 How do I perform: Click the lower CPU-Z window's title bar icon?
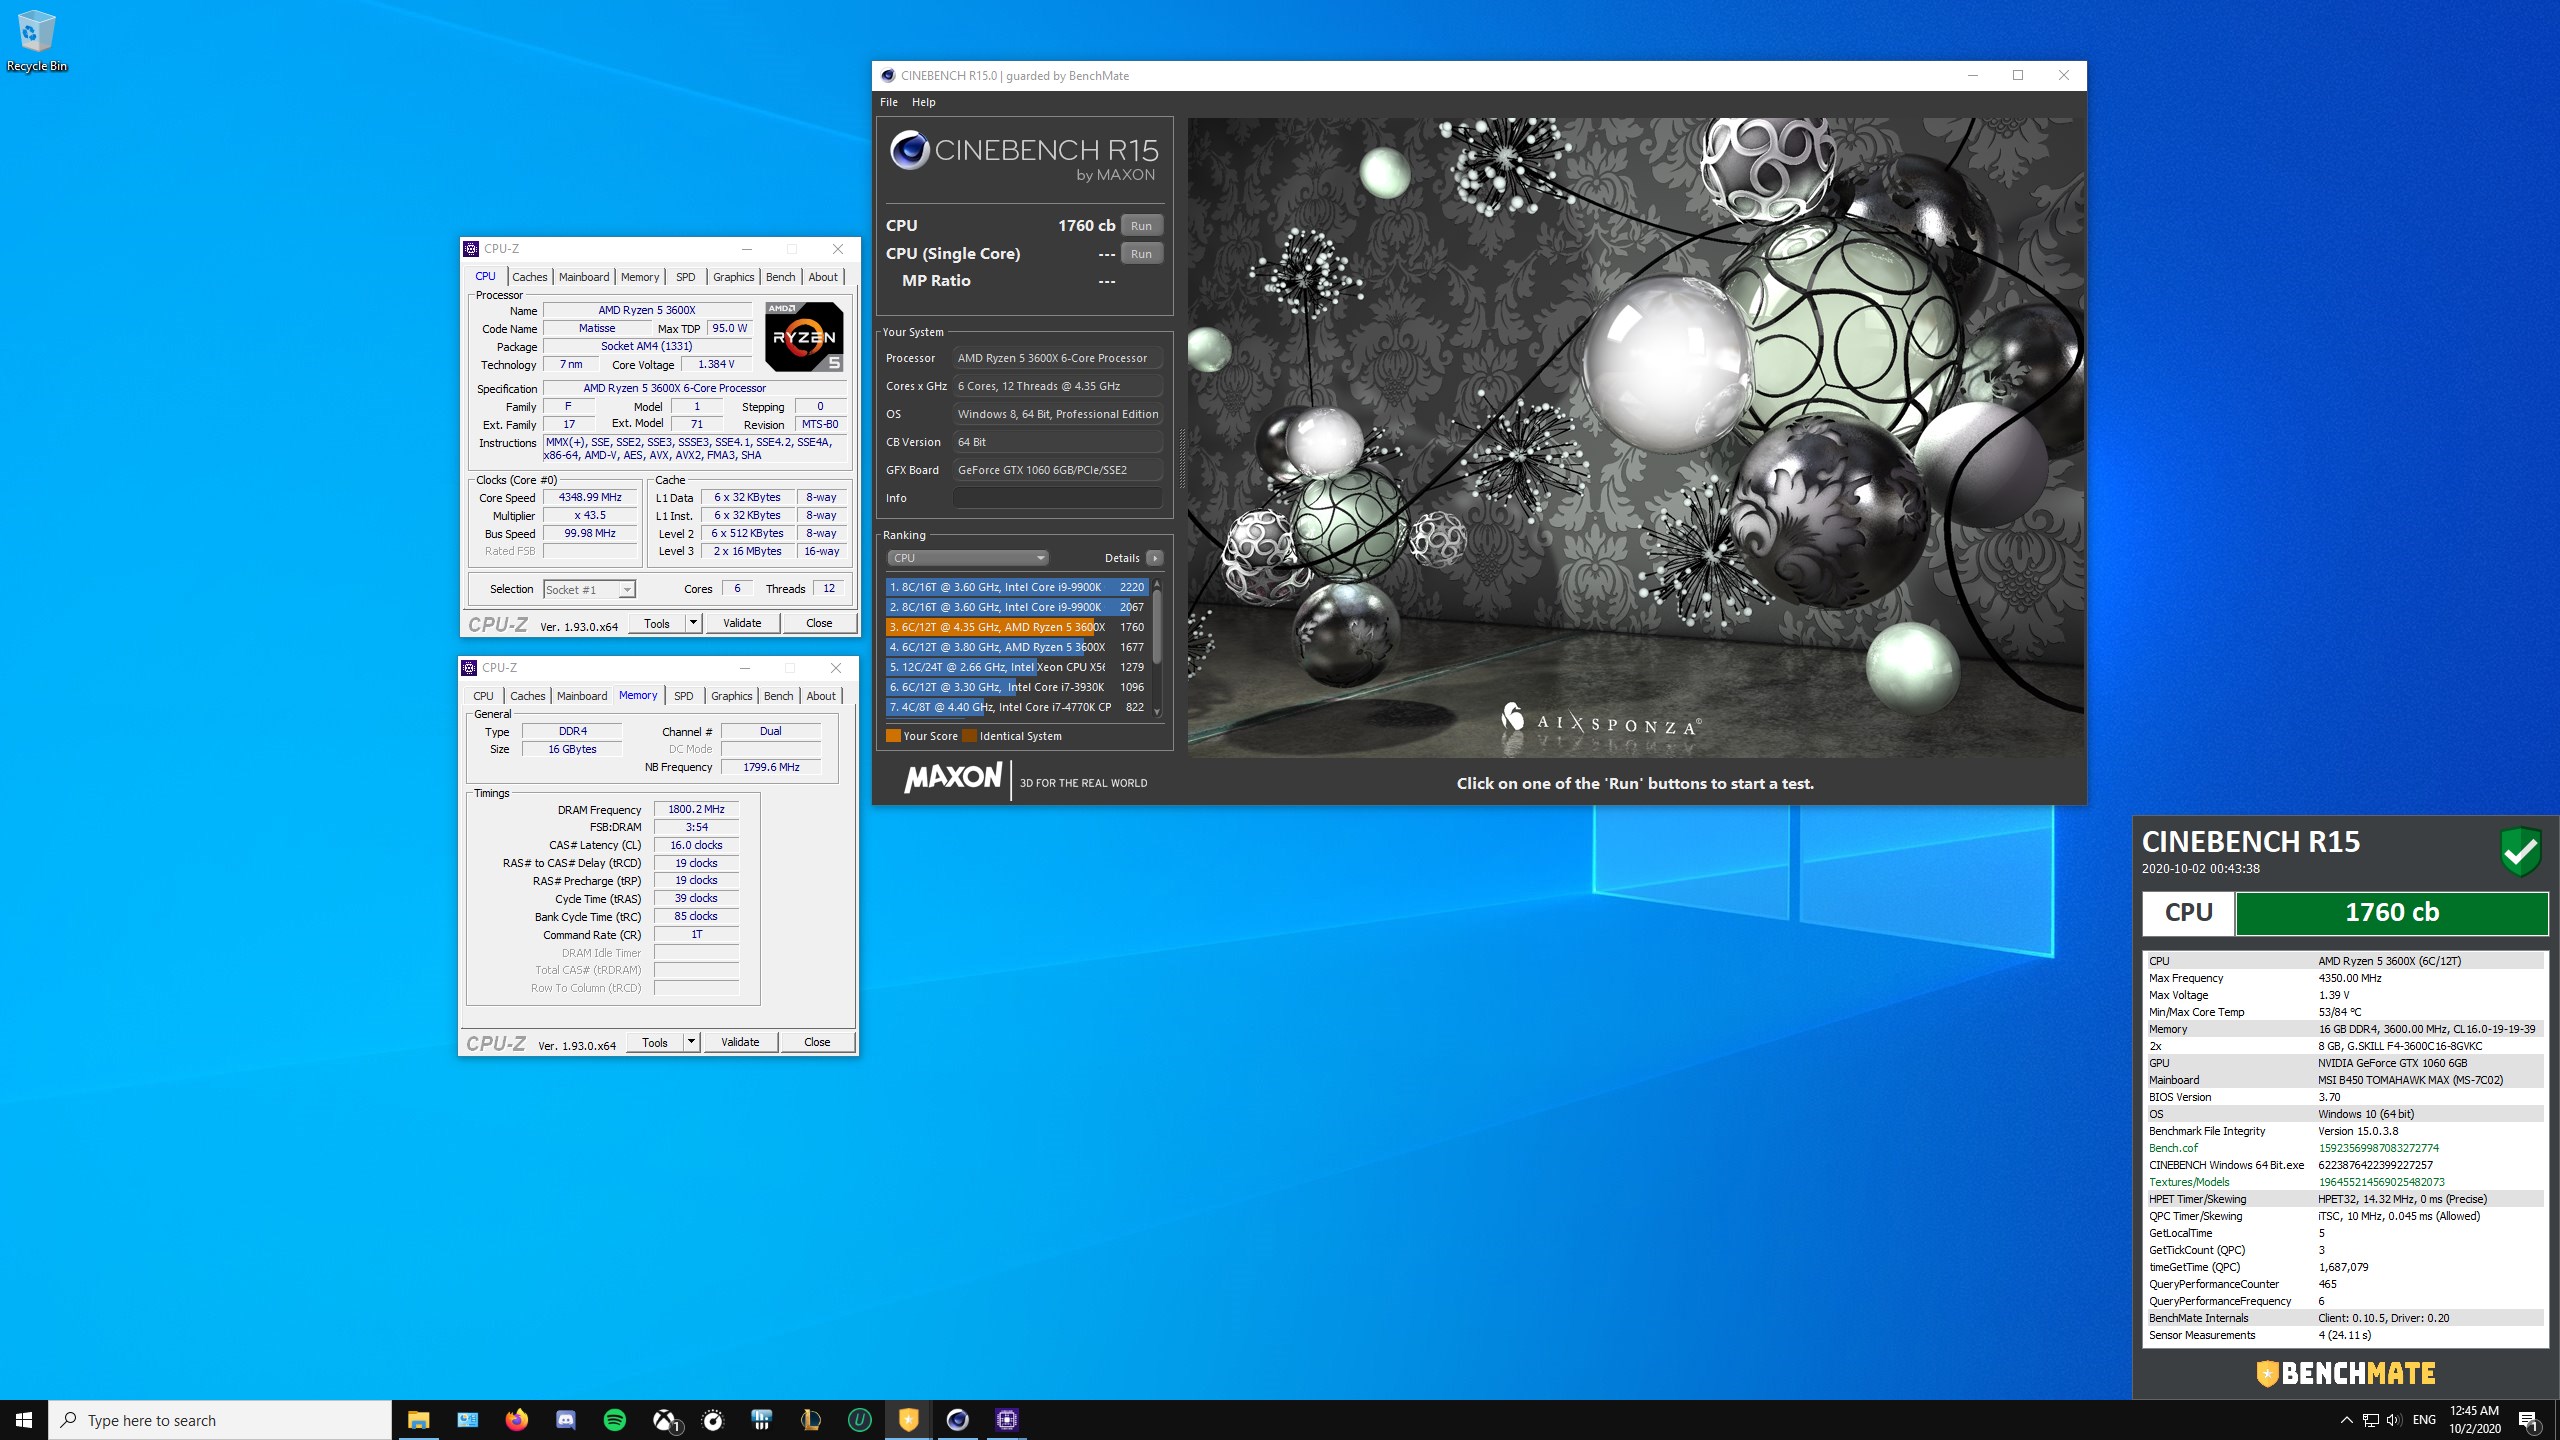tap(470, 668)
